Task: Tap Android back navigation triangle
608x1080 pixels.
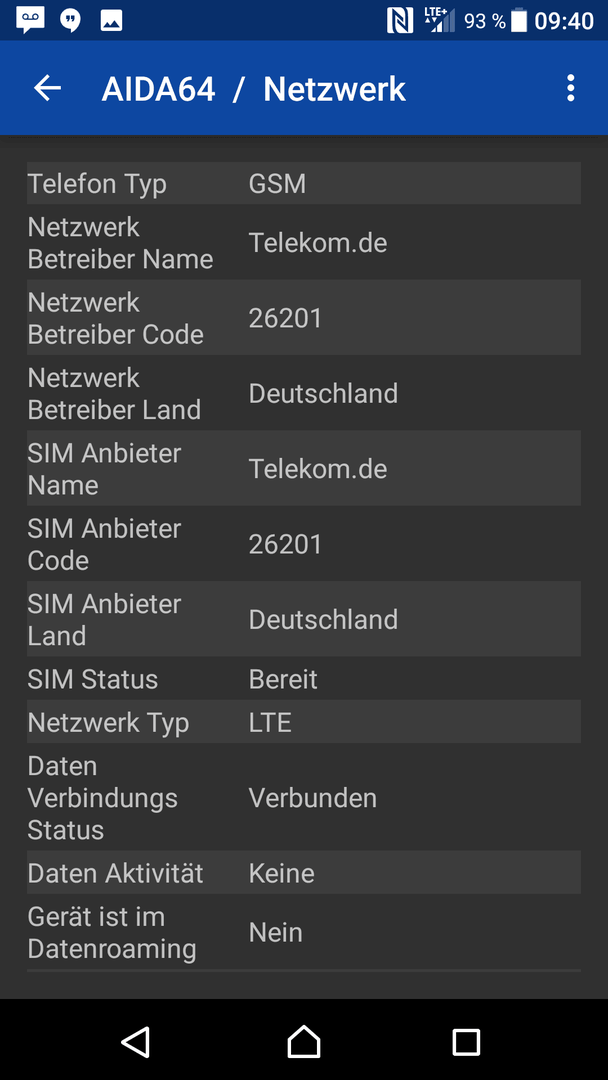Action: click(x=136, y=1041)
